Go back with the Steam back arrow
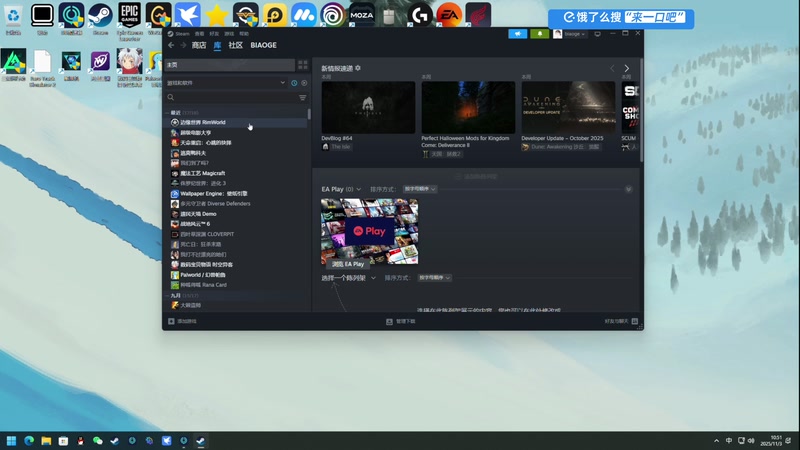This screenshot has width=800, height=450. point(171,45)
